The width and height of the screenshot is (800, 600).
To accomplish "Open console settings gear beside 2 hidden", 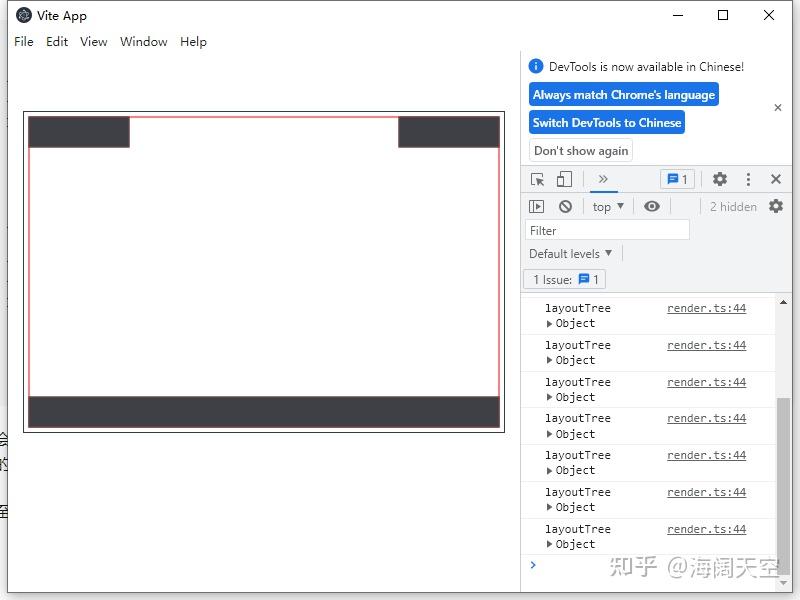I will (776, 206).
